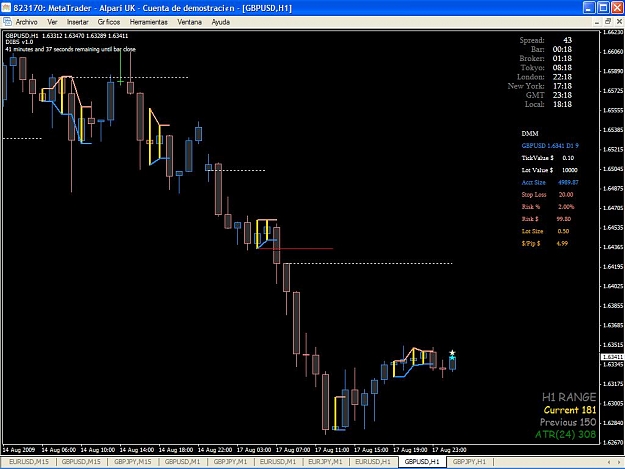Click the 17 Aug 23:00 time axis label
Image resolution: width=625 pixels, height=469 pixels.
(x=449, y=450)
